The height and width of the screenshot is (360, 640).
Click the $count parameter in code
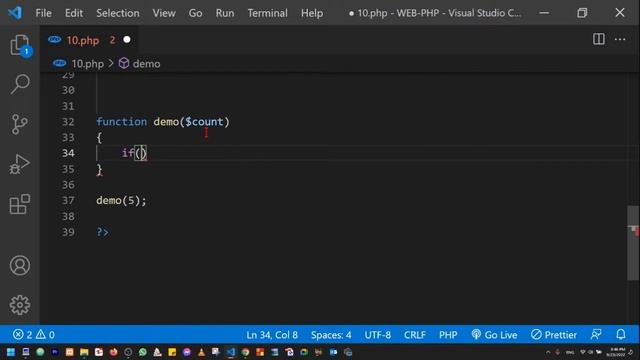click(204, 122)
